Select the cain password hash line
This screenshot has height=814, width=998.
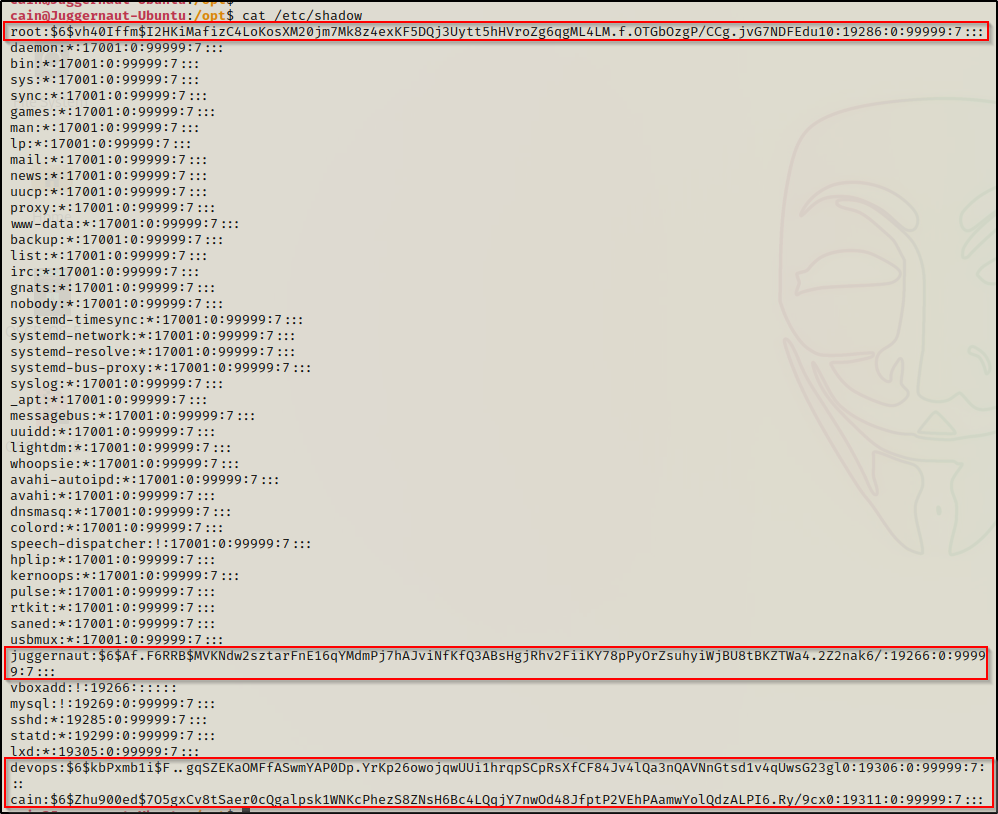coord(496,799)
